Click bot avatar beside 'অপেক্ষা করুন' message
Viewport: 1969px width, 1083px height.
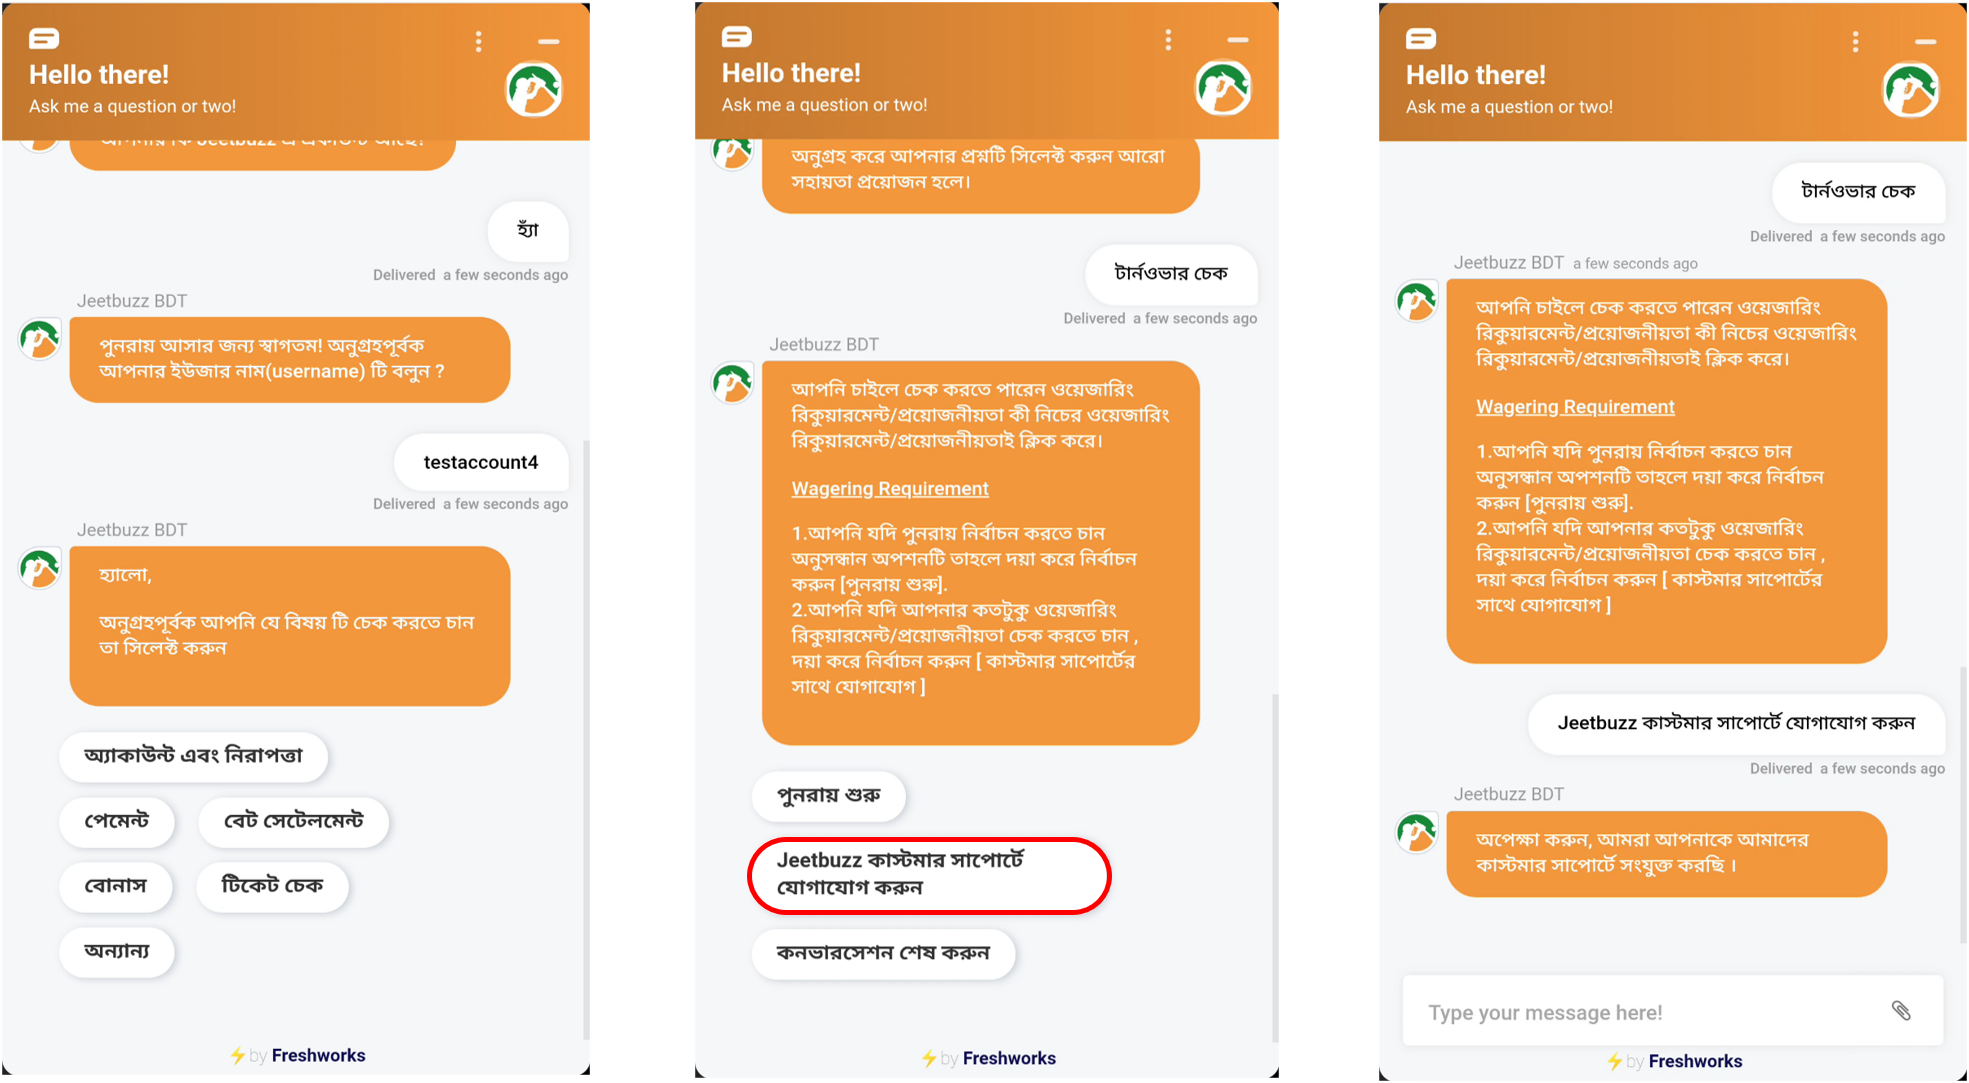point(1416,832)
